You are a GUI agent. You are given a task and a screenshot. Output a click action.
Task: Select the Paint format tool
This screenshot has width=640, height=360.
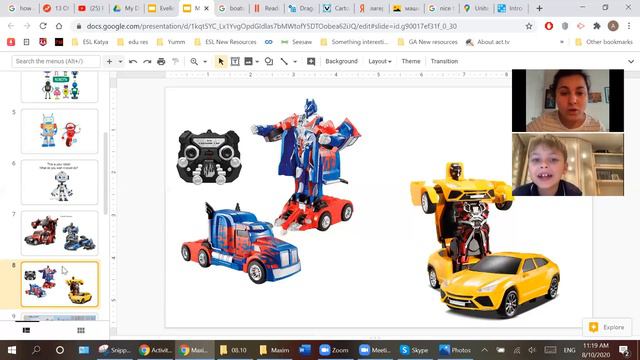pyautogui.click(x=176, y=62)
